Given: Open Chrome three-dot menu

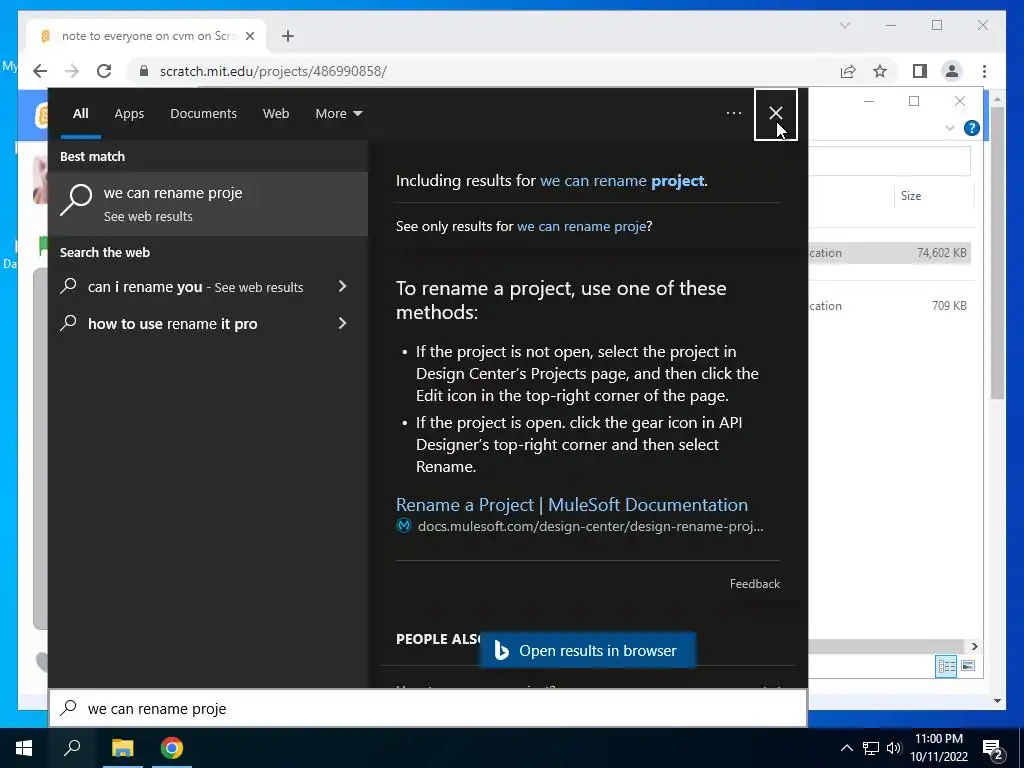Looking at the screenshot, I should 984,71.
